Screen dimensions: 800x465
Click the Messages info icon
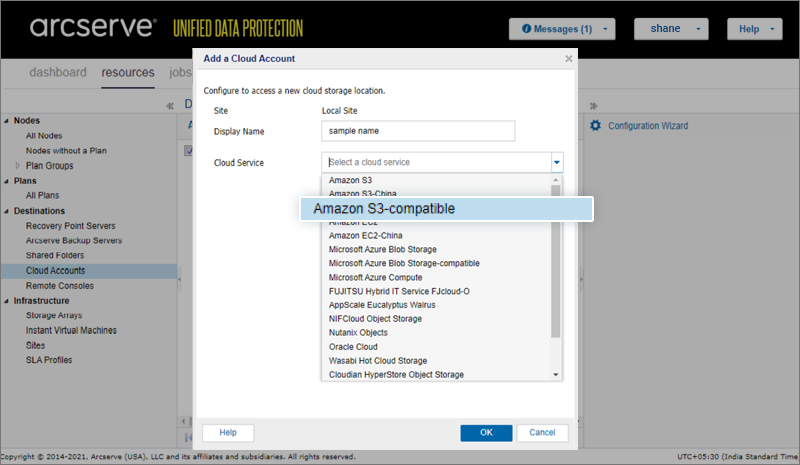coord(527,29)
